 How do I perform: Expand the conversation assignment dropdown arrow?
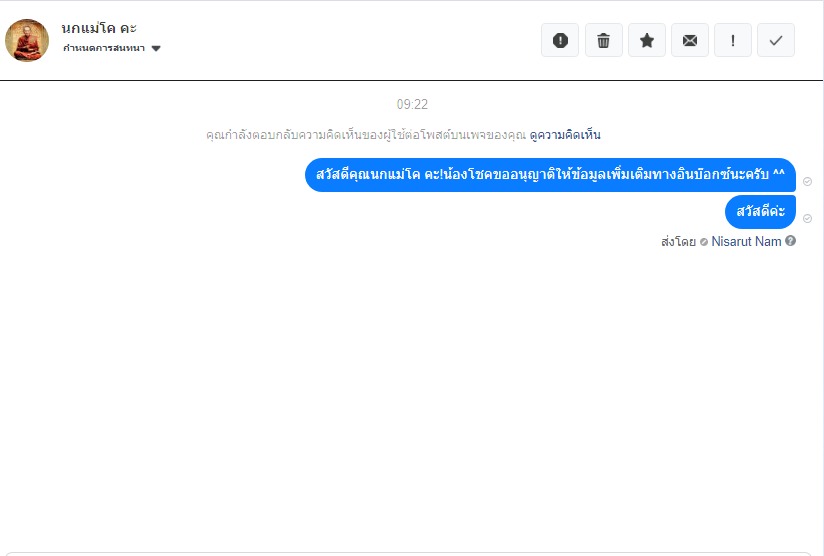(156, 48)
